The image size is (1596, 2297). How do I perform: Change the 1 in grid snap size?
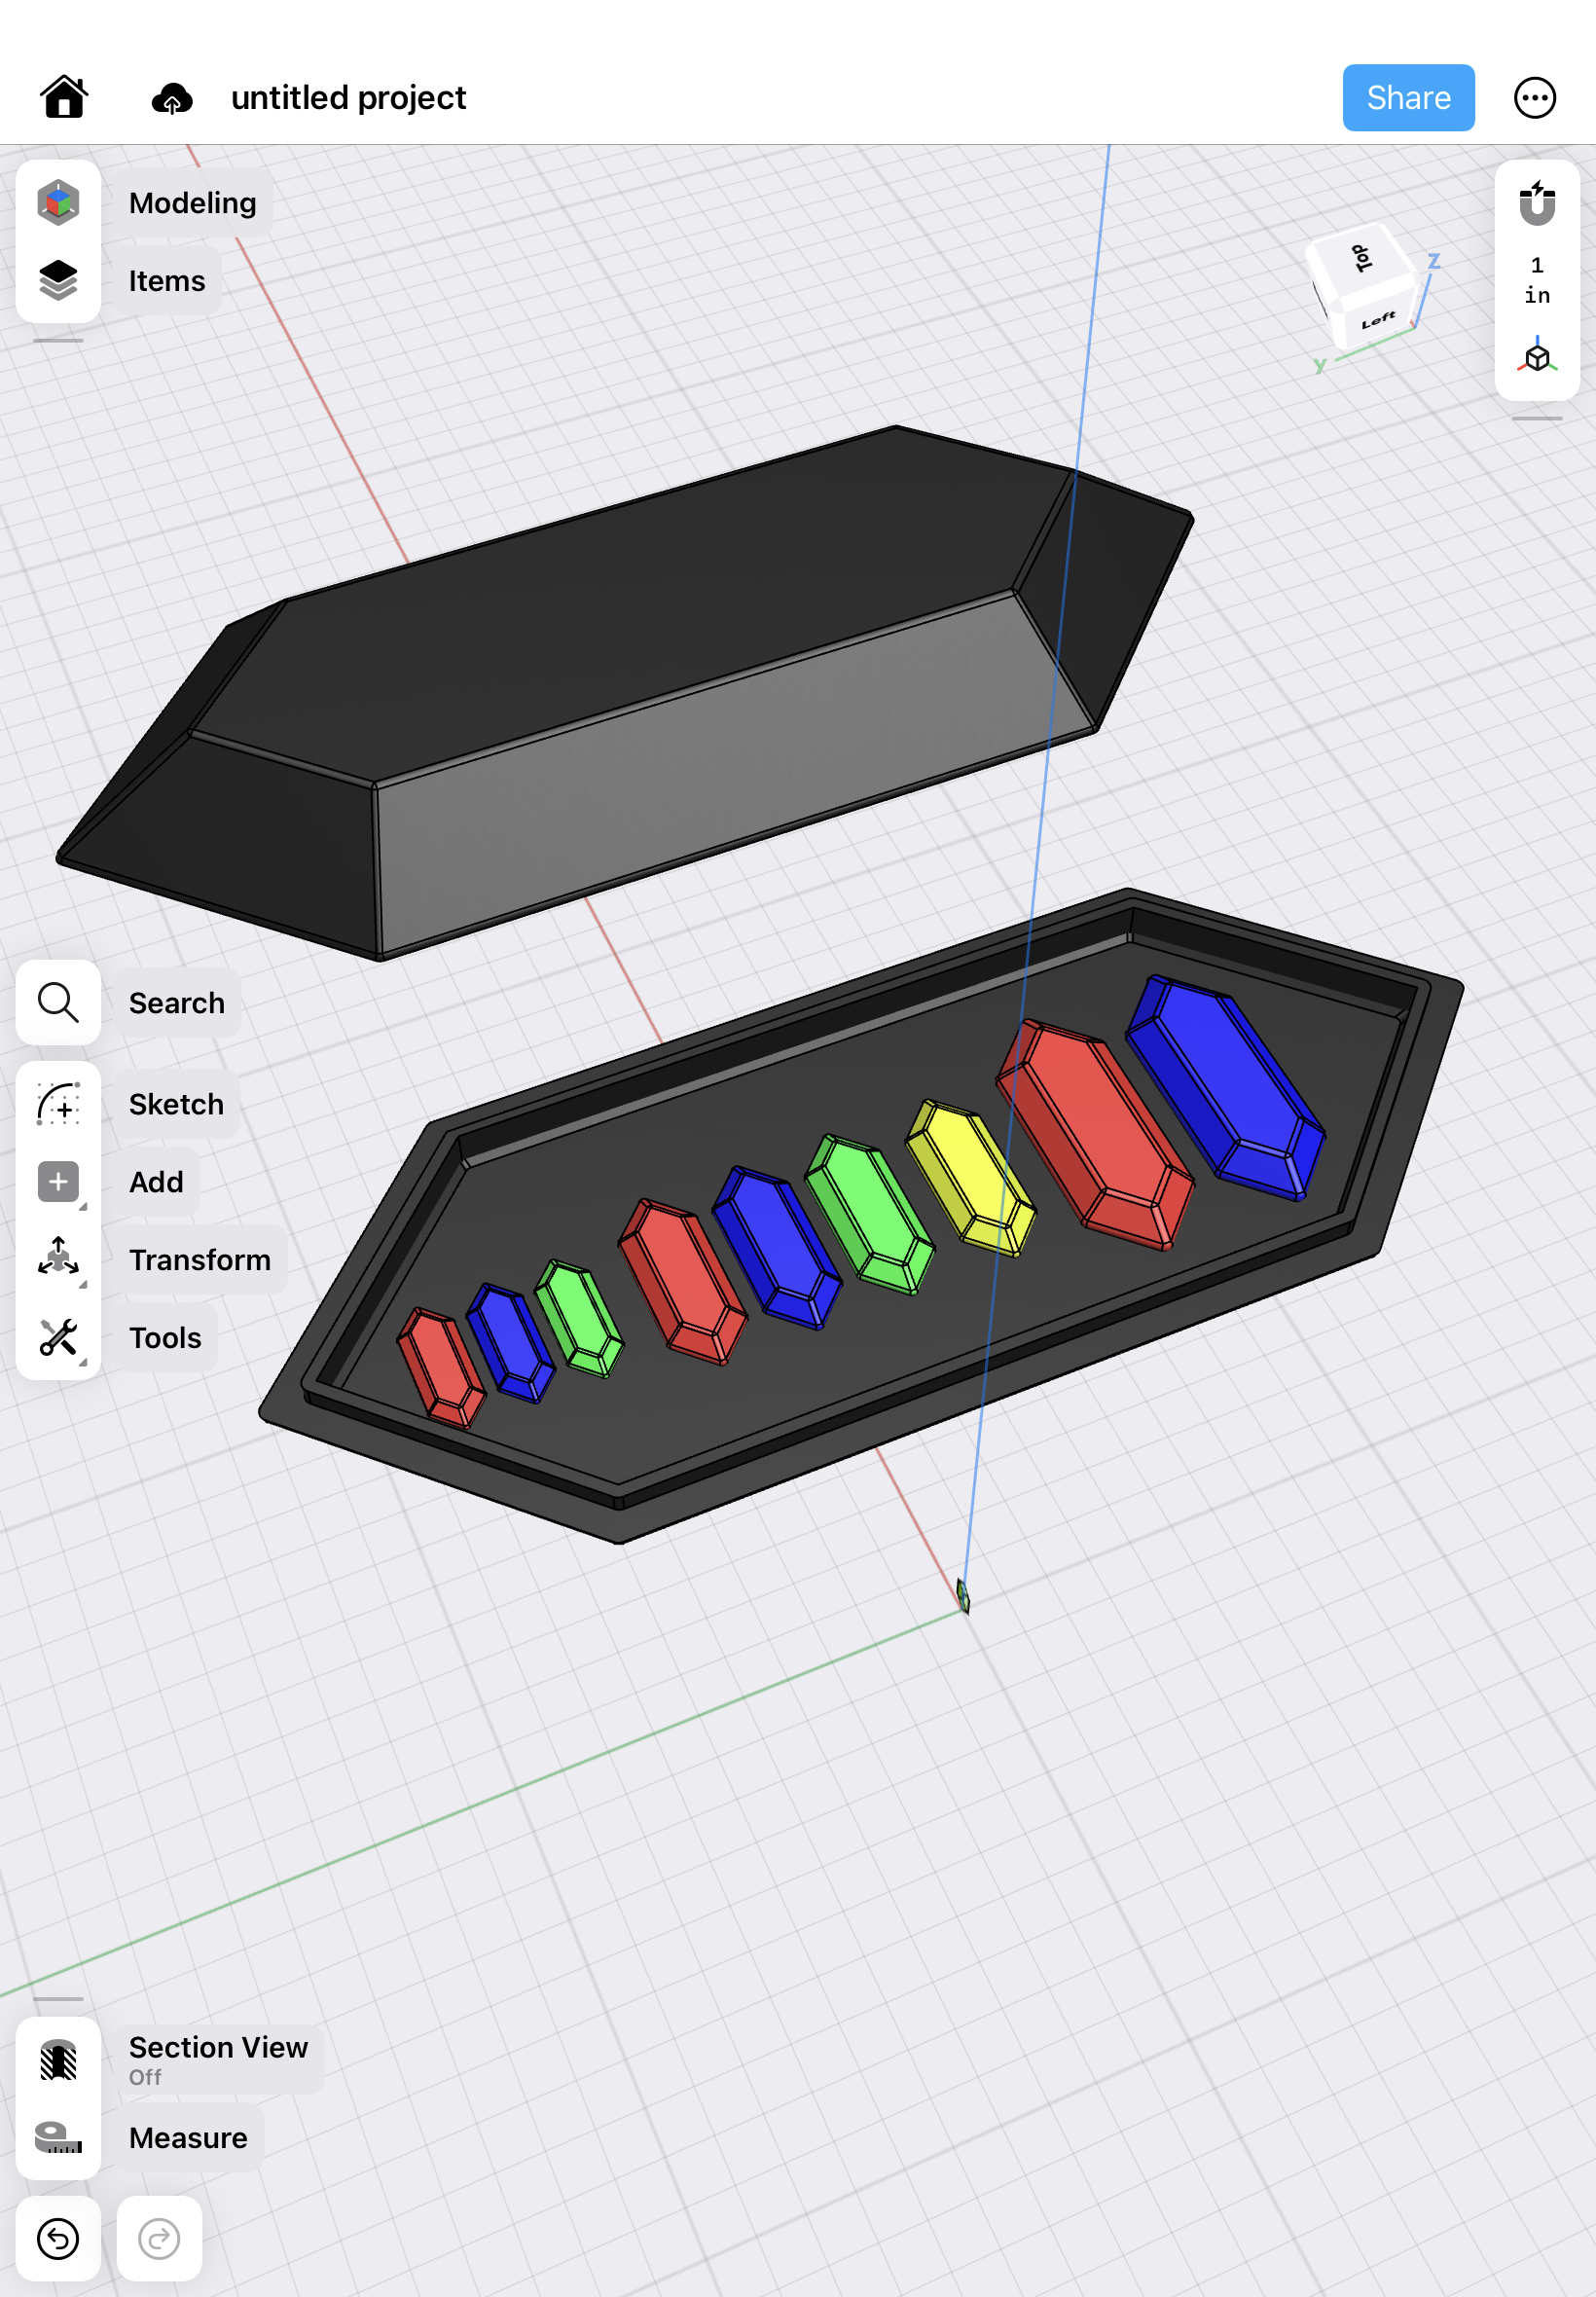click(1536, 280)
